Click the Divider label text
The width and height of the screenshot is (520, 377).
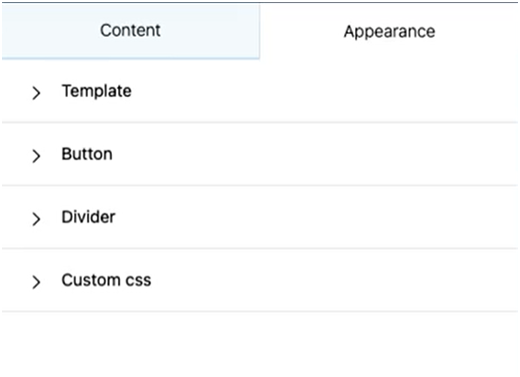(88, 217)
